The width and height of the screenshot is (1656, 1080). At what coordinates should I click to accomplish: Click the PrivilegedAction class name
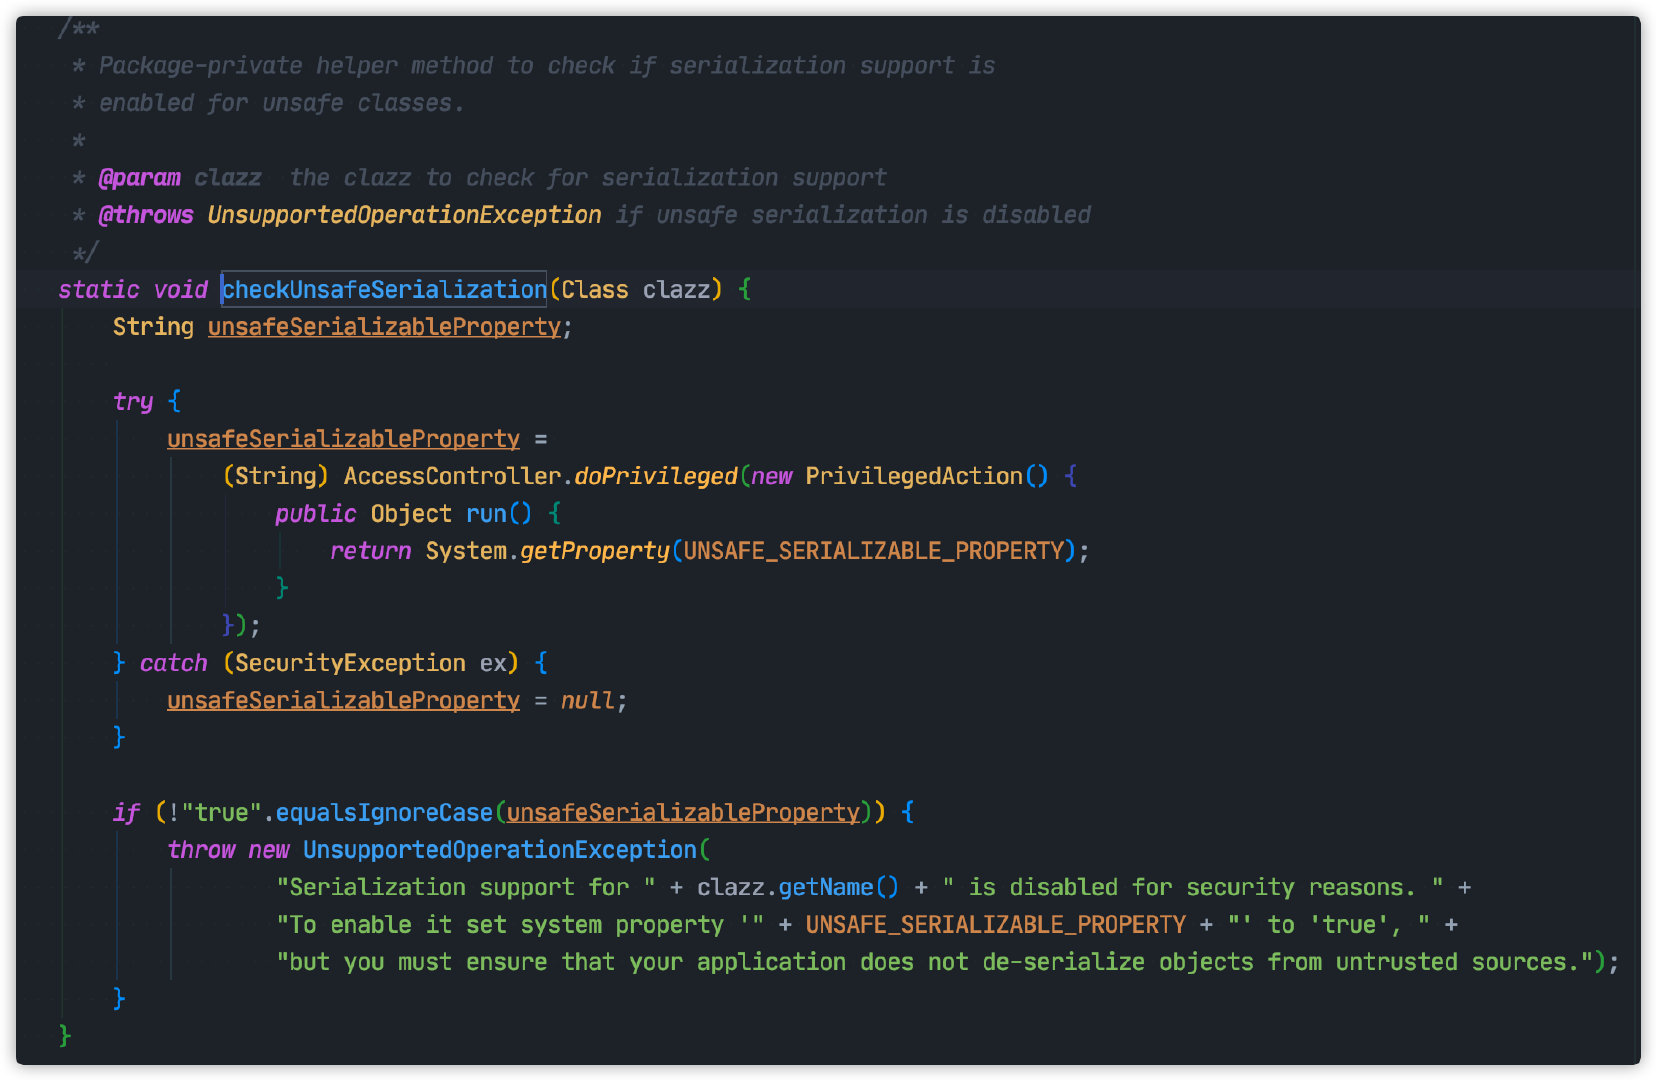click(914, 476)
